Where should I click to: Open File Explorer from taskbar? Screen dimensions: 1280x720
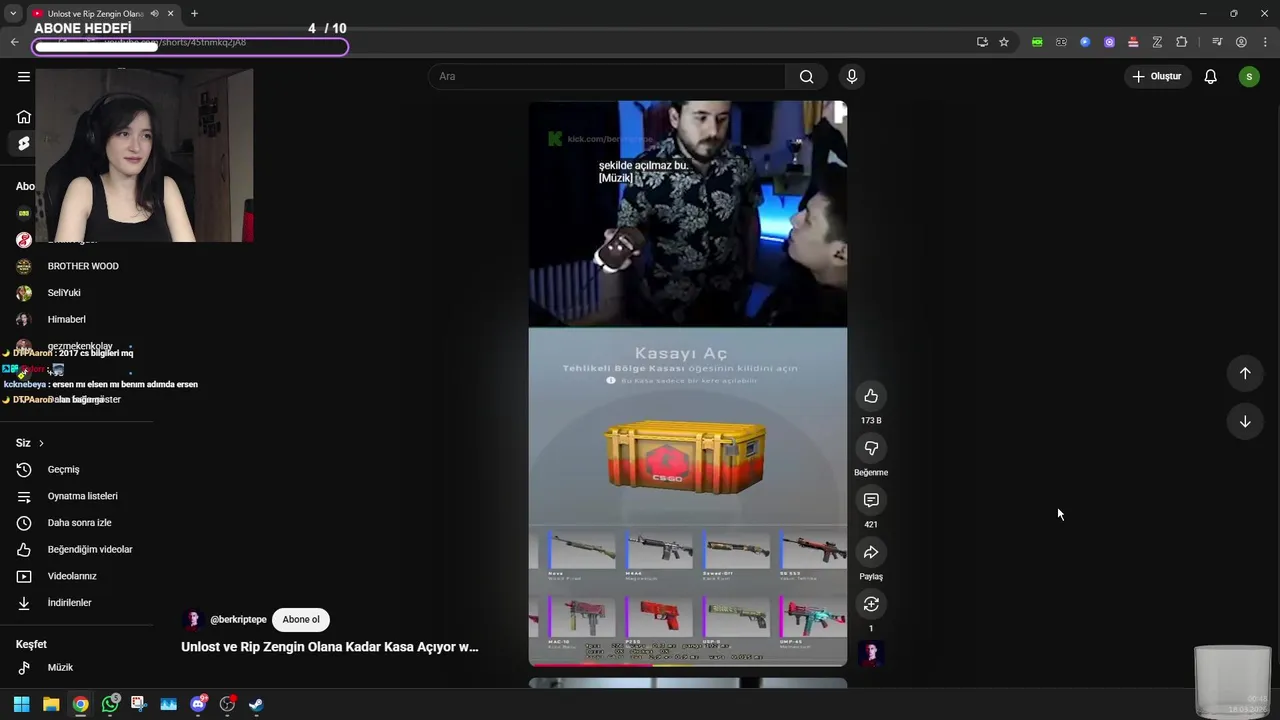pyautogui.click(x=51, y=704)
